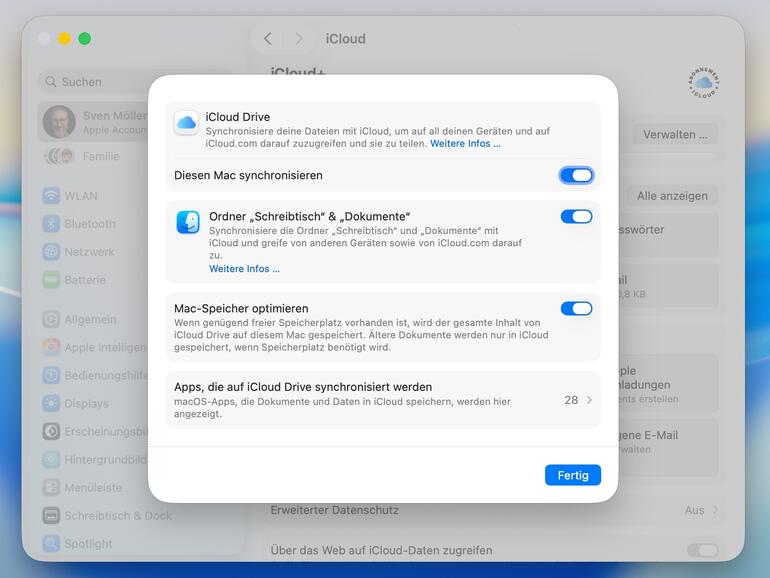Expand Erweiterter Datenschutz row chevron
The image size is (770, 578).
click(x=715, y=510)
